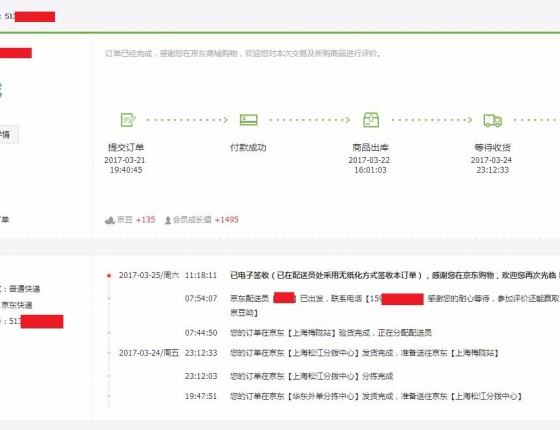Image resolution: width=560 pixels, height=430 pixels.
Task: Click the 付款成功 step label
Action: 248,148
